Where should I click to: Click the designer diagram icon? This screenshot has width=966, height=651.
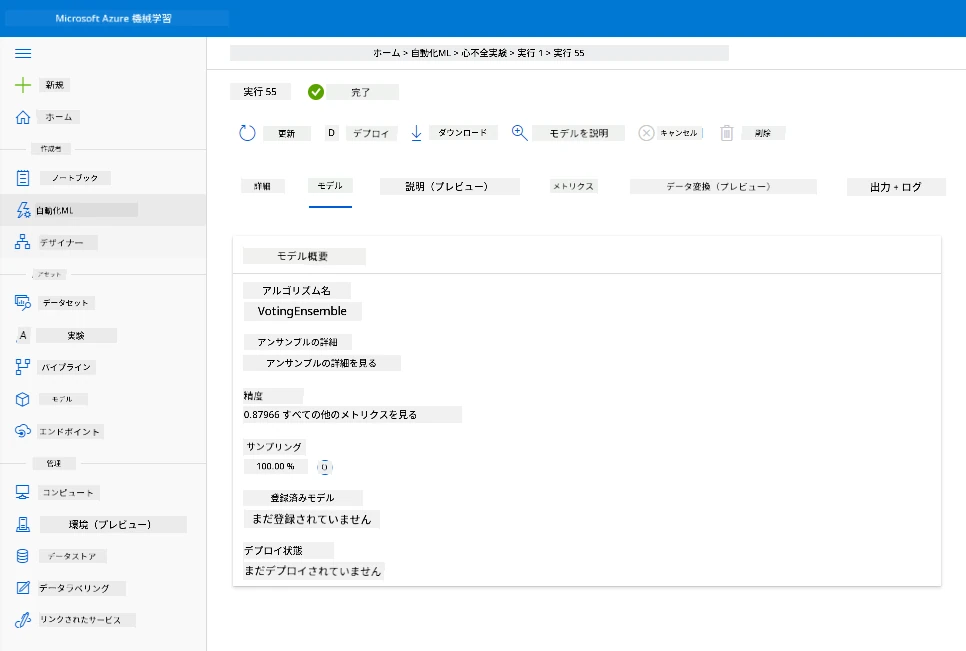[x=23, y=242]
